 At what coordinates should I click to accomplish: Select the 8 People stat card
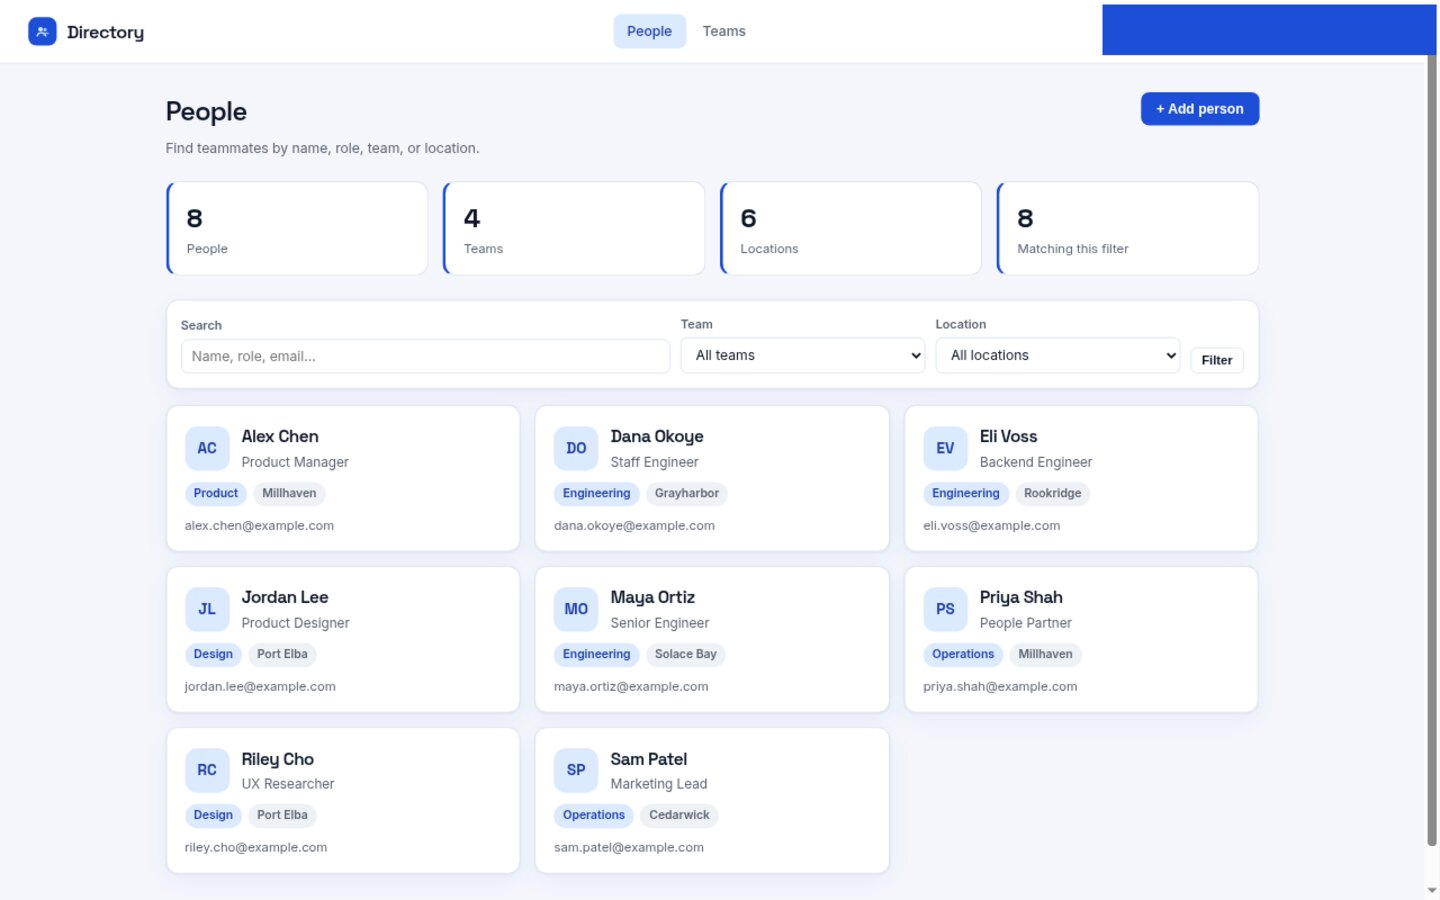point(297,228)
